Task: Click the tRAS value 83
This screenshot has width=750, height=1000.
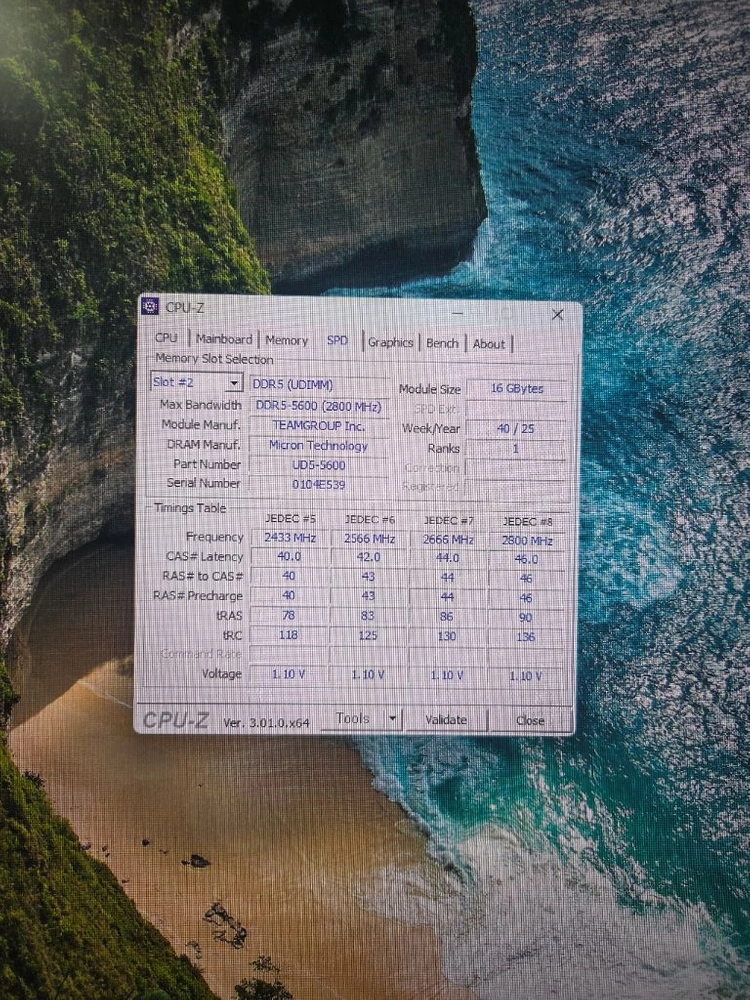Action: pos(368,616)
